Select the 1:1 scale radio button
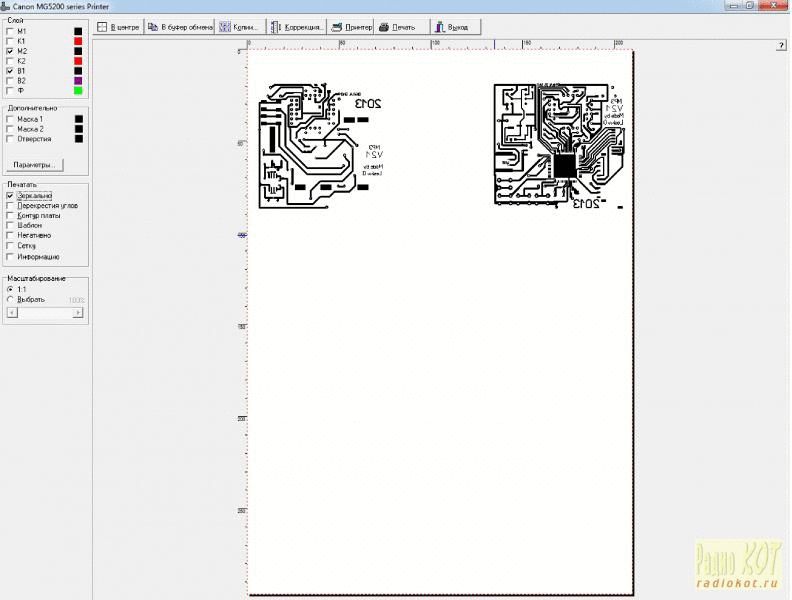Viewport: 792px width, 600px height. [x=10, y=289]
